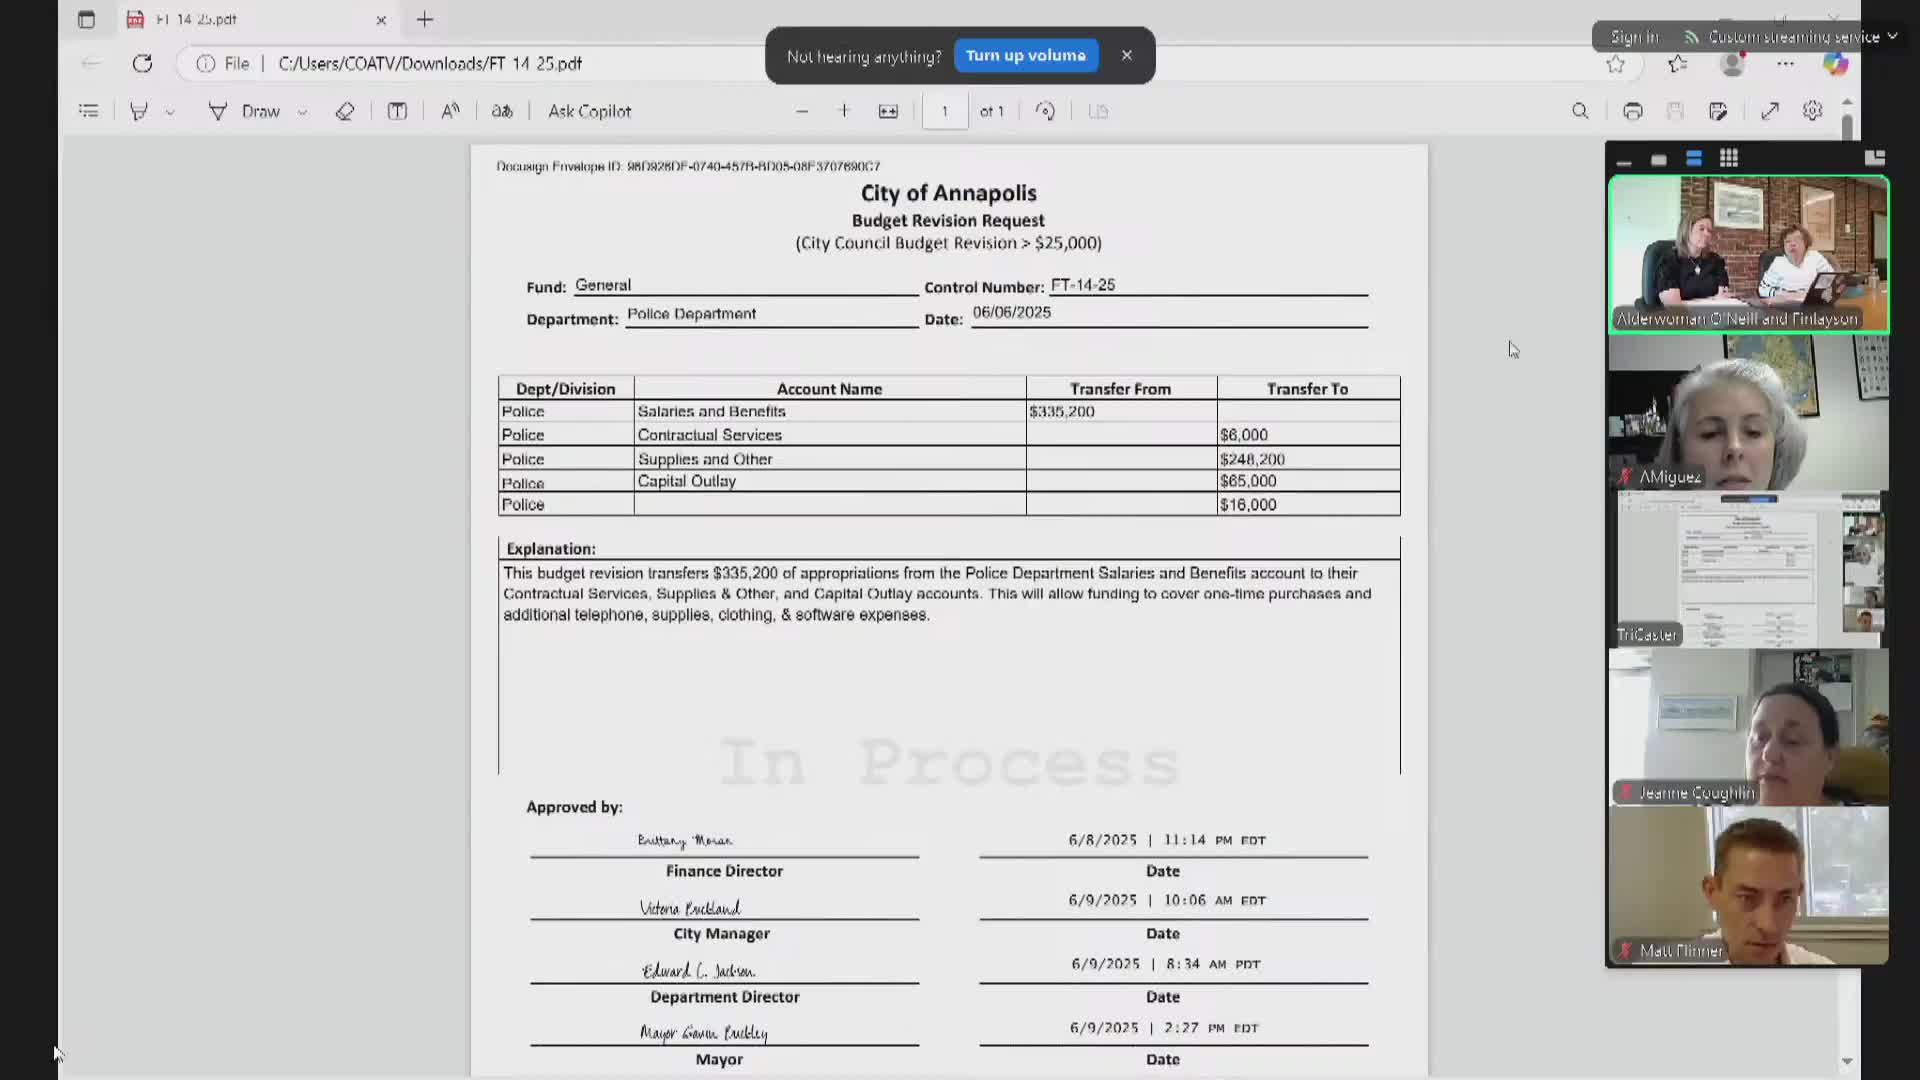Click the Save icon in PDF toolbar
Viewport: 1920px width, 1080px height.
click(1675, 111)
